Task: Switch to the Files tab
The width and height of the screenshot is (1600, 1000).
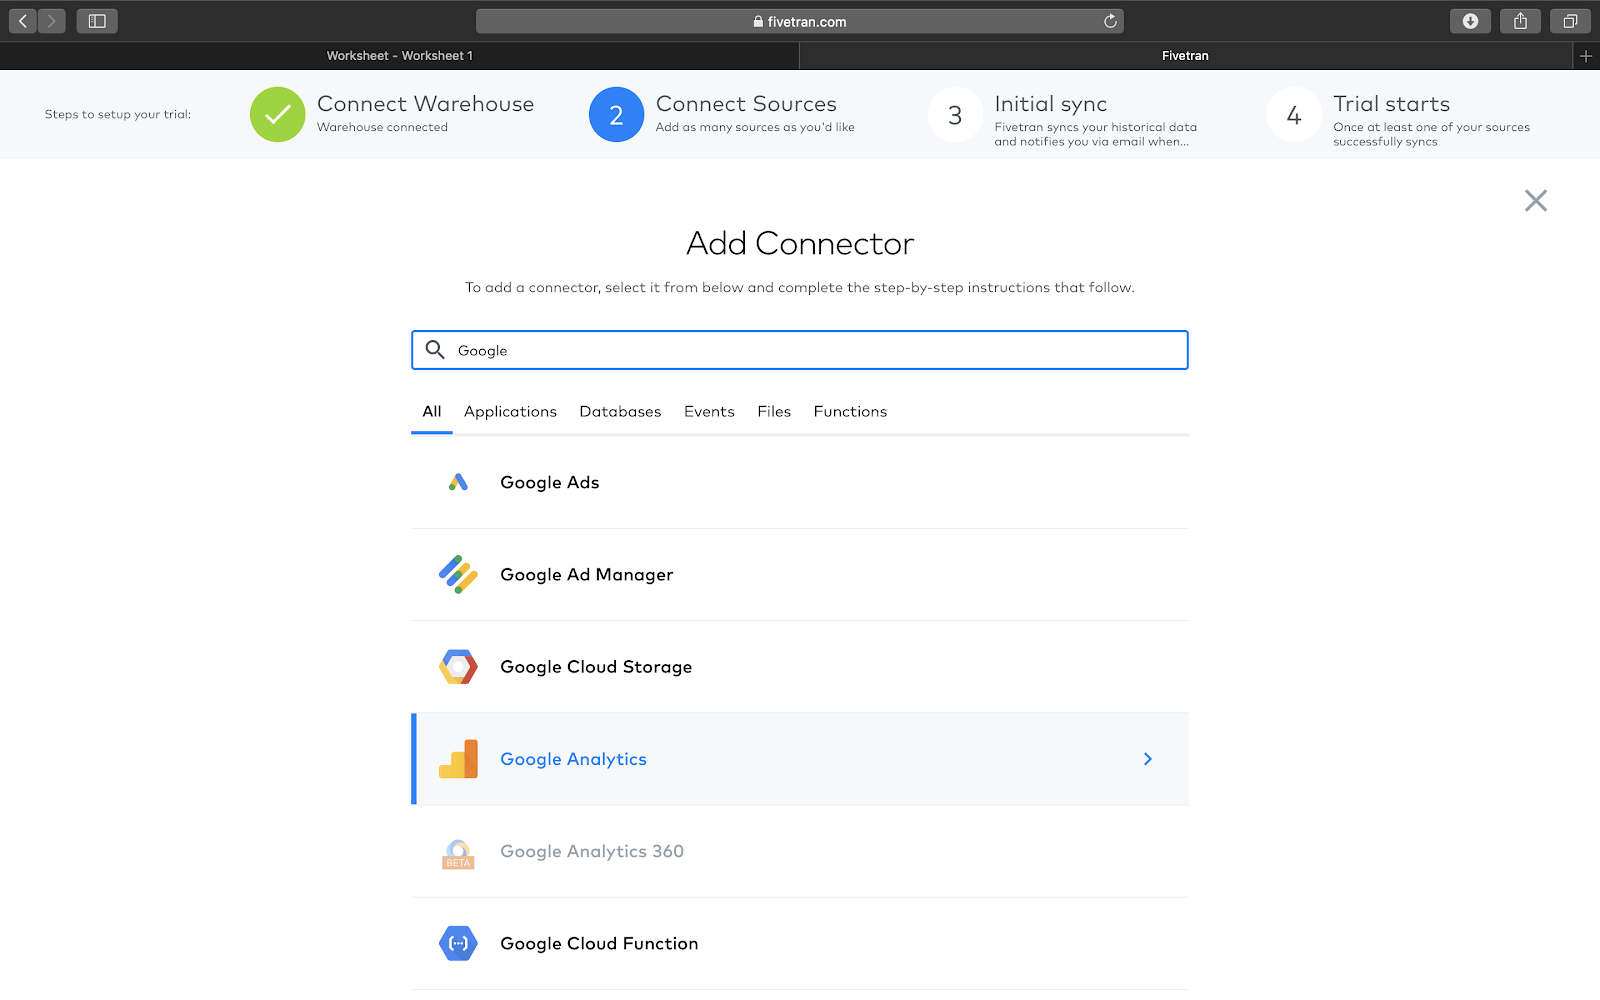Action: coord(774,412)
